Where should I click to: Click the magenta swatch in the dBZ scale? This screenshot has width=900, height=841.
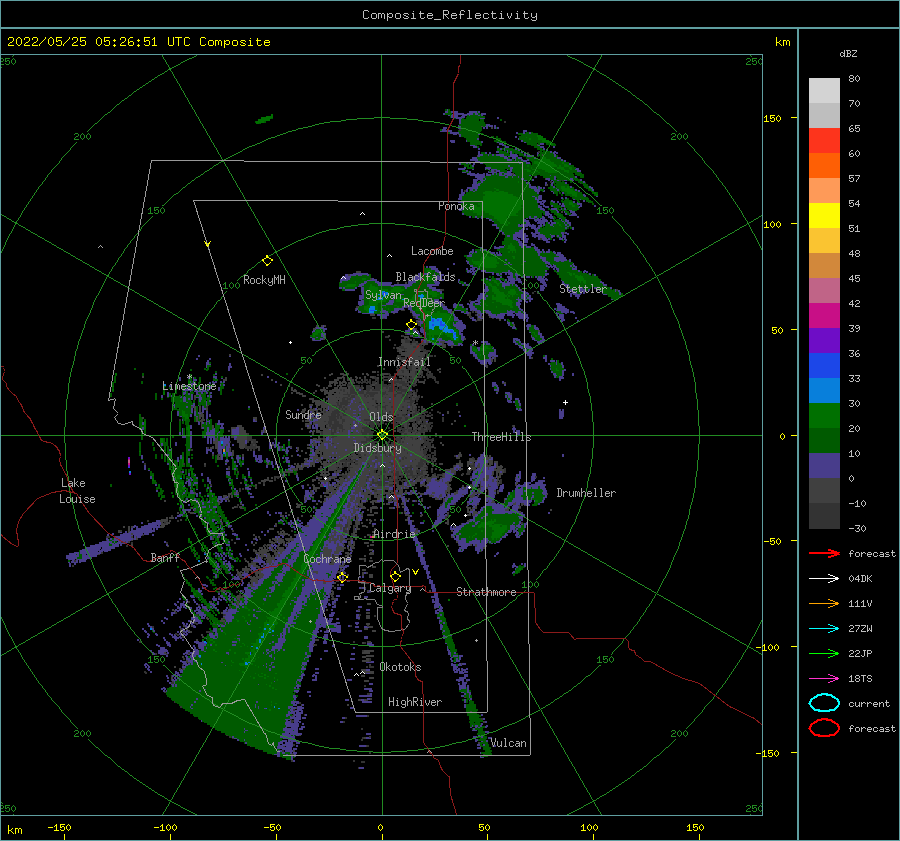824,315
